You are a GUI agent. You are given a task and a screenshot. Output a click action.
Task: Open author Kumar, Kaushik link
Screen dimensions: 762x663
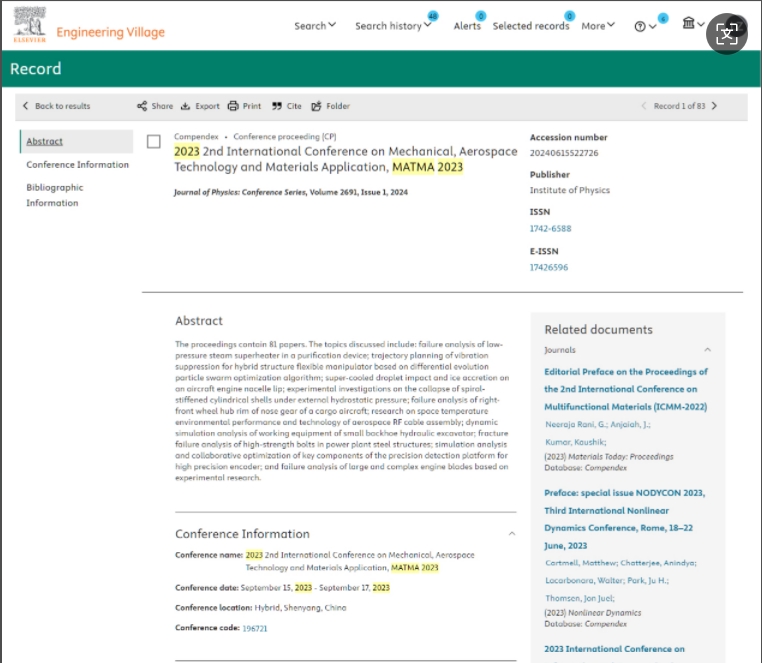[575, 442]
